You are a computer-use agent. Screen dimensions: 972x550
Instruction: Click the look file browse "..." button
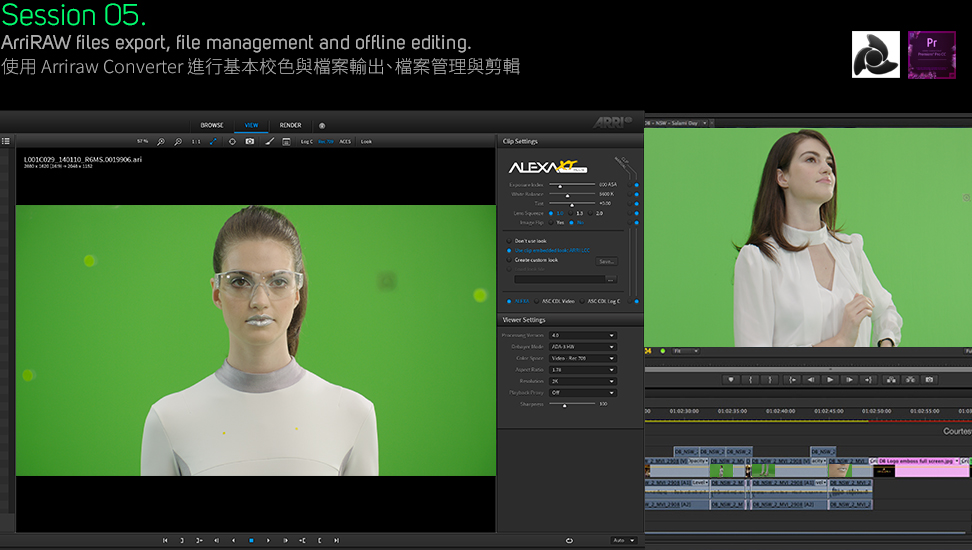[611, 280]
